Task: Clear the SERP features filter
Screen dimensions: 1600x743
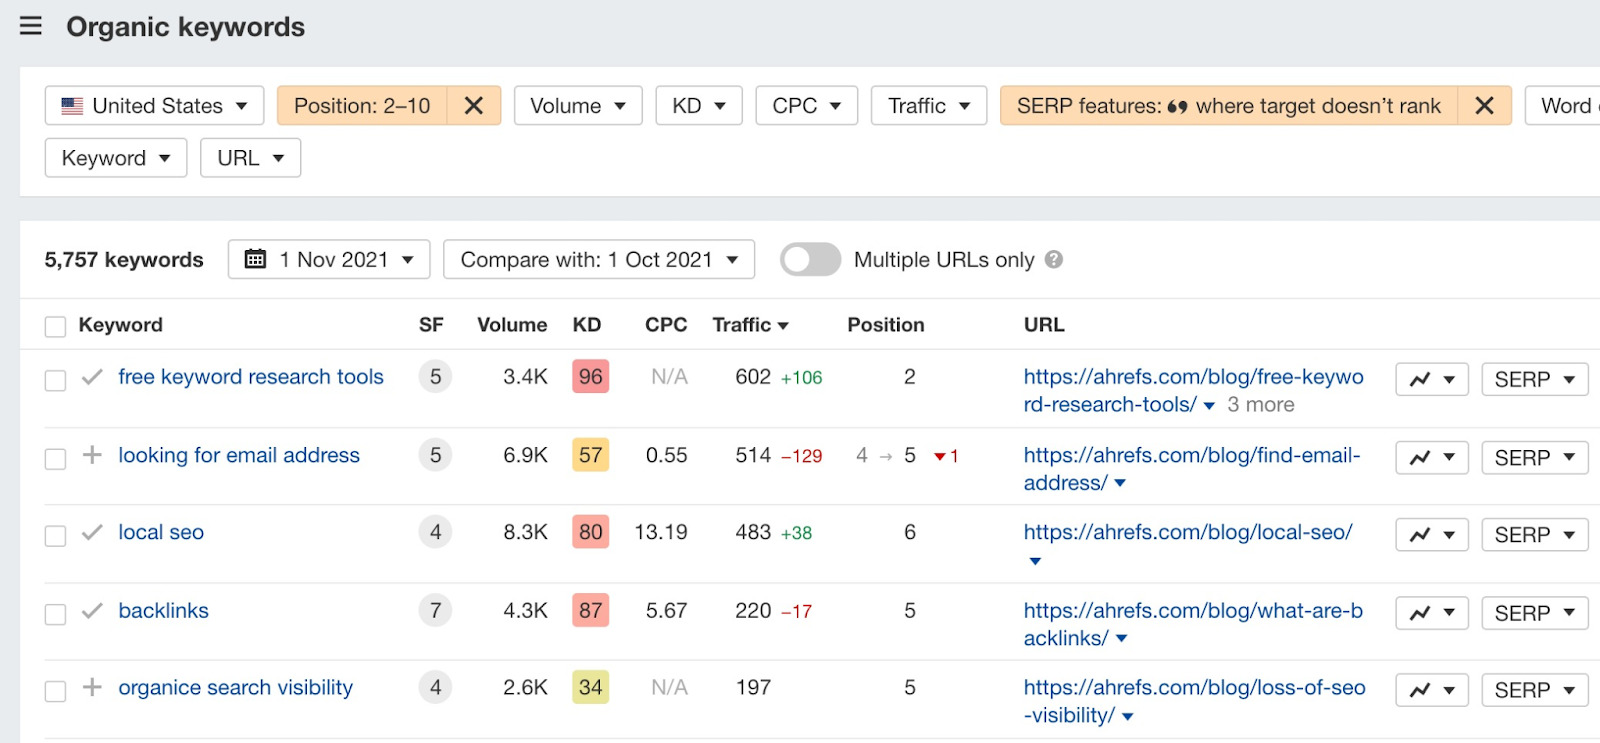Action: tap(1484, 106)
